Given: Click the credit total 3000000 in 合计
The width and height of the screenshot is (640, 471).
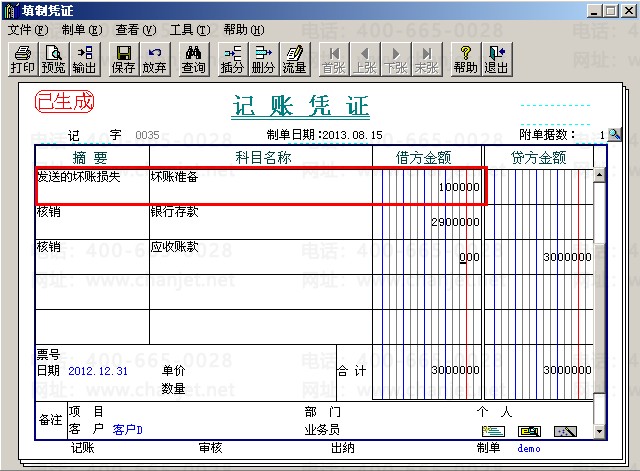Looking at the screenshot, I should click(567, 370).
